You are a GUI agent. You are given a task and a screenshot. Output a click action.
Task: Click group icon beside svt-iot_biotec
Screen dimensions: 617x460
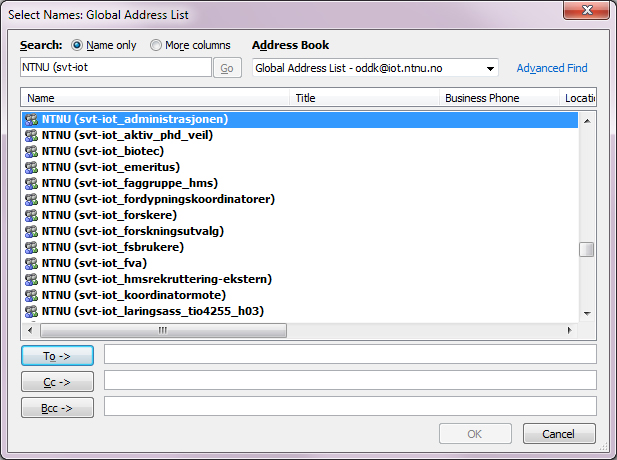point(31,151)
